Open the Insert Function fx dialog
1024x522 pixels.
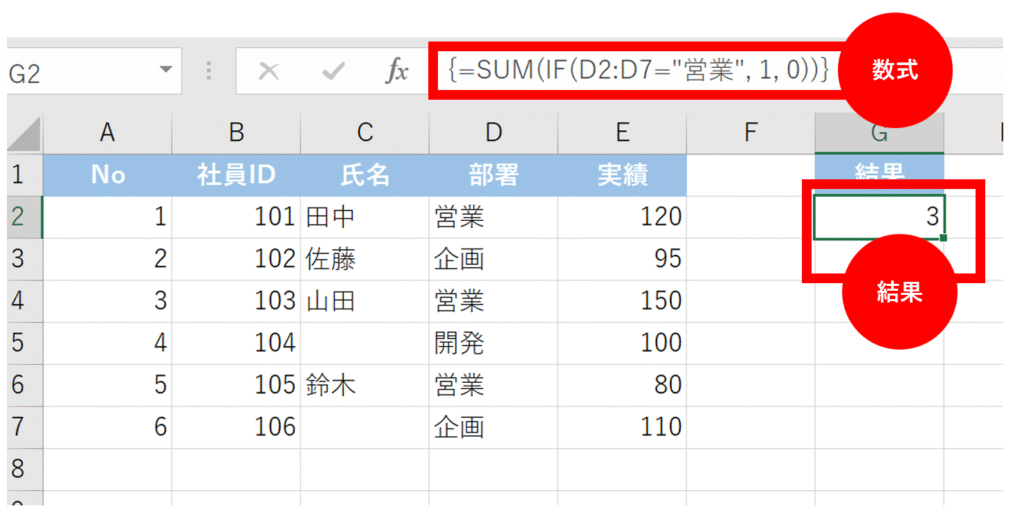tap(397, 71)
